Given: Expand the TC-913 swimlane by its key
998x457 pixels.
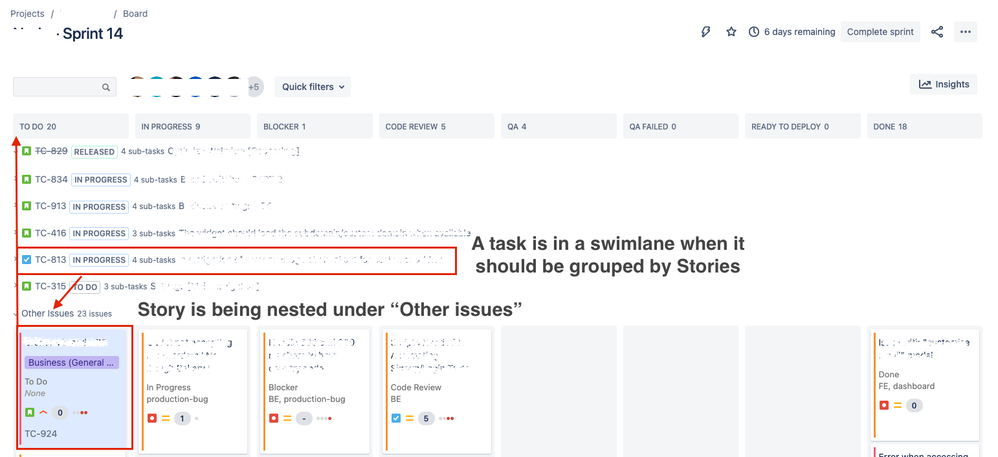Looking at the screenshot, I should click(51, 206).
